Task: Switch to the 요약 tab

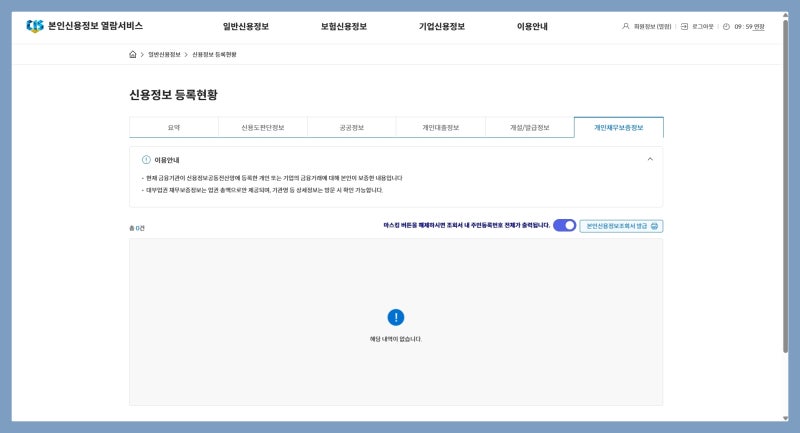Action: pos(174,128)
